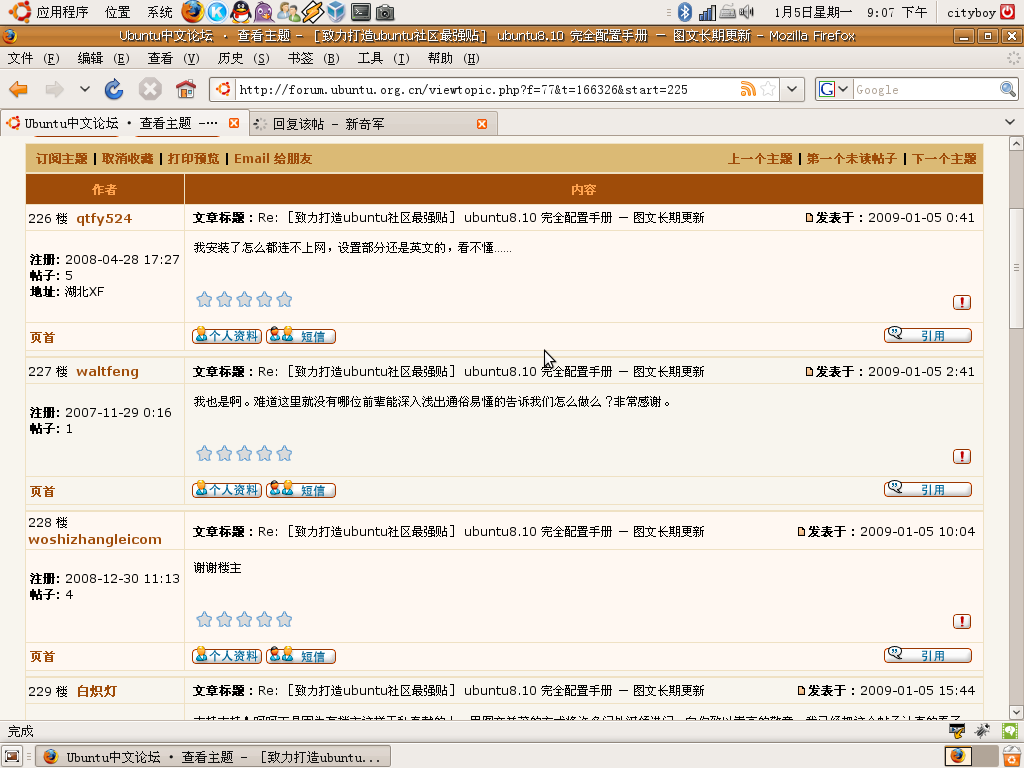Open user qtfy524's profile link
This screenshot has height=768, width=1024.
coord(104,218)
